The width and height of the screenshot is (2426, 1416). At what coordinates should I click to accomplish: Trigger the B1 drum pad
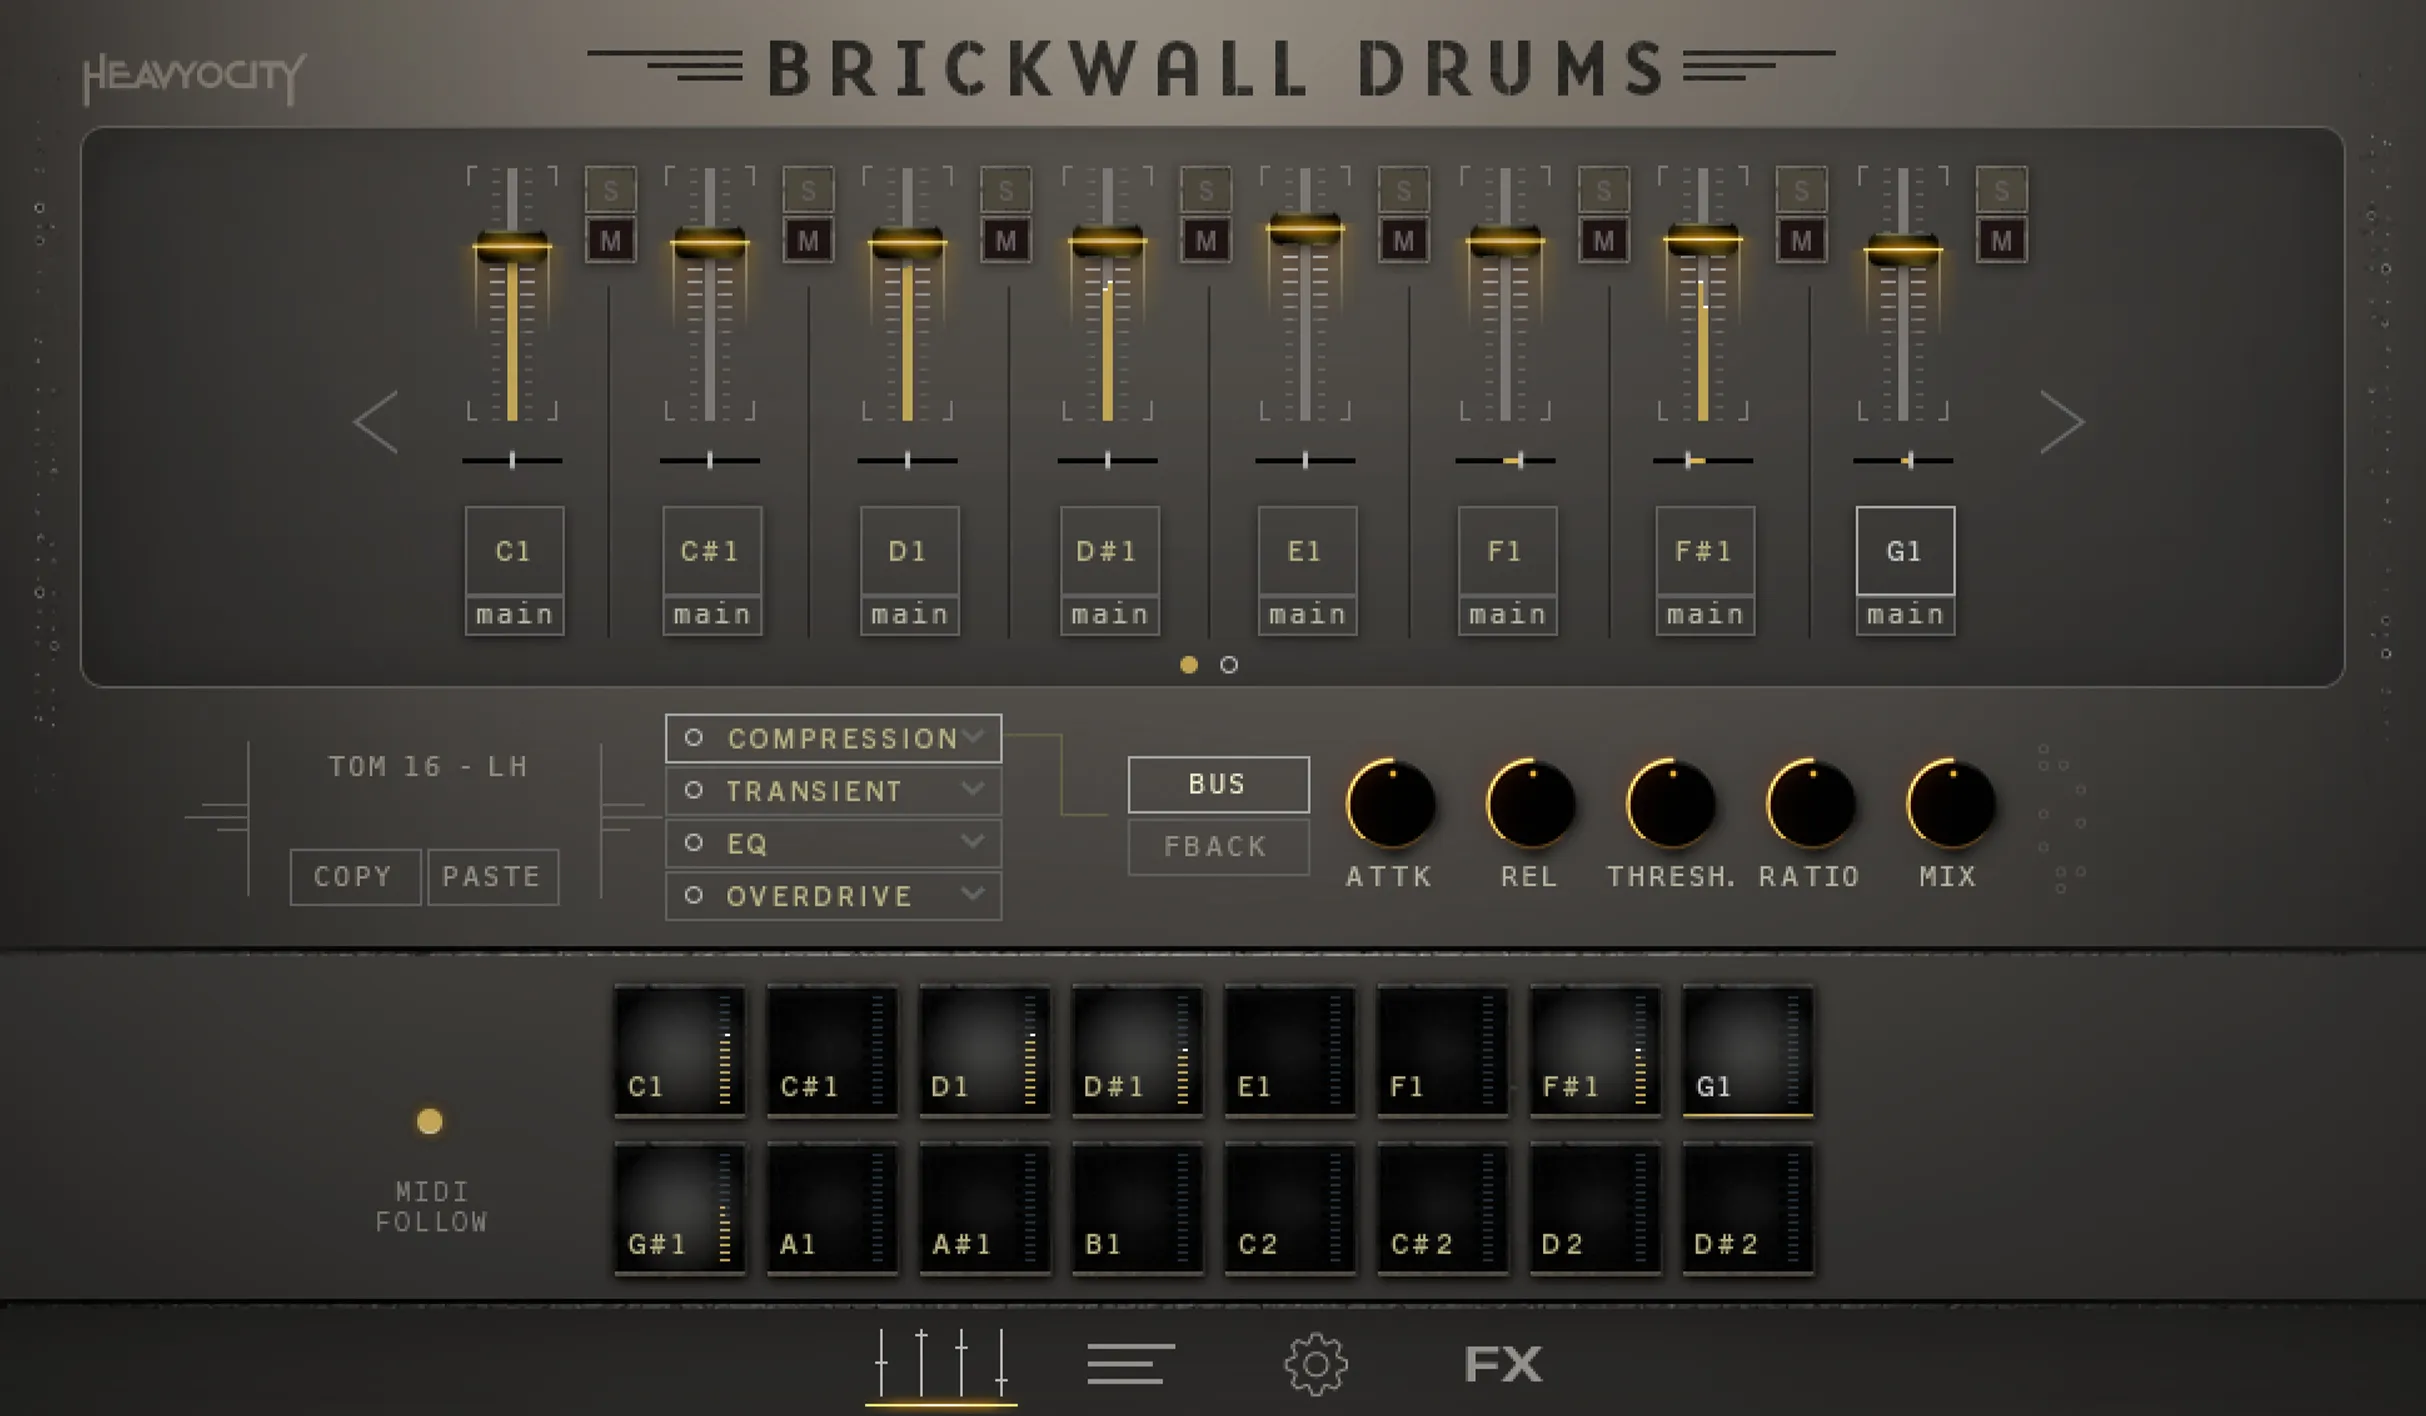tap(1137, 1209)
